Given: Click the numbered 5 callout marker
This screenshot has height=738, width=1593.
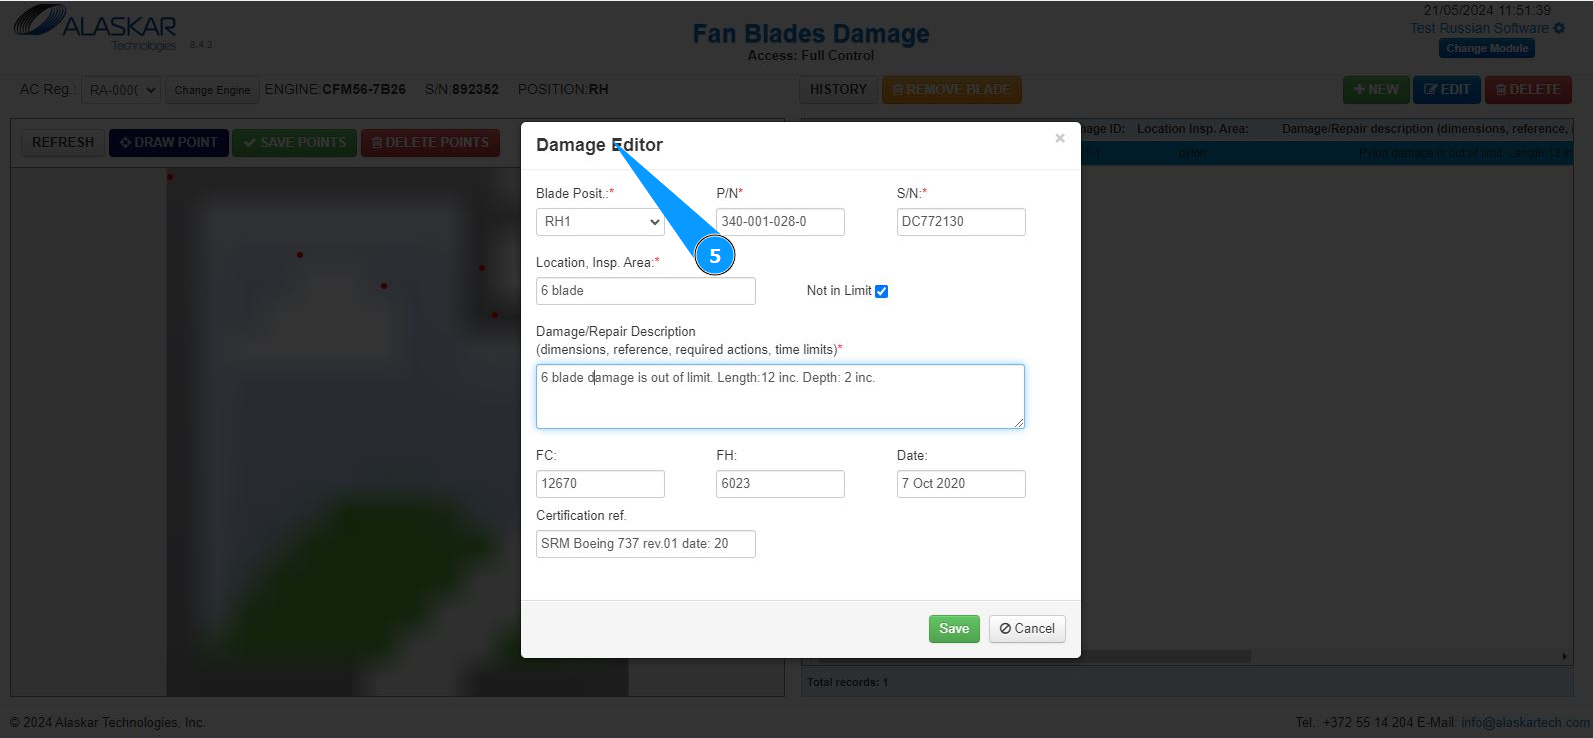Looking at the screenshot, I should (x=715, y=256).
